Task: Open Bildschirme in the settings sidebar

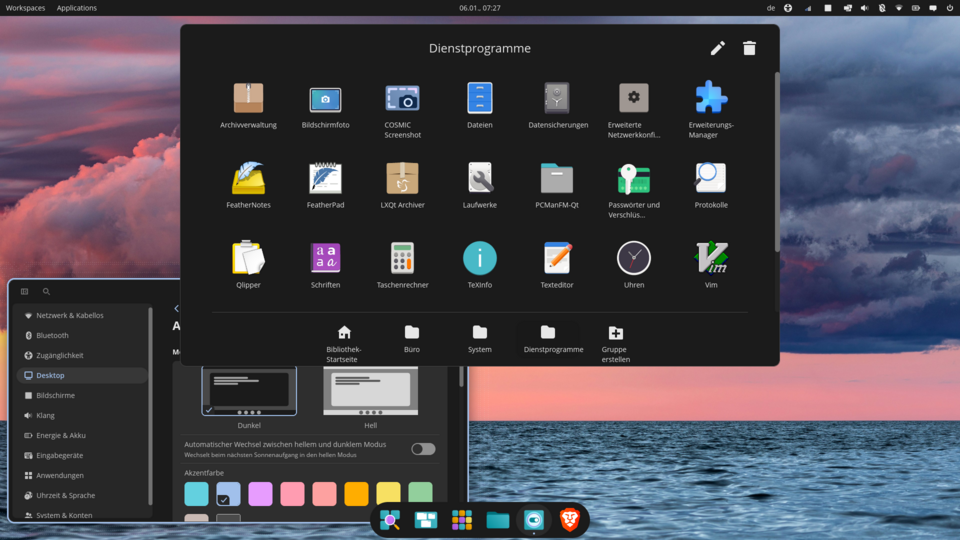Action: (x=55, y=395)
